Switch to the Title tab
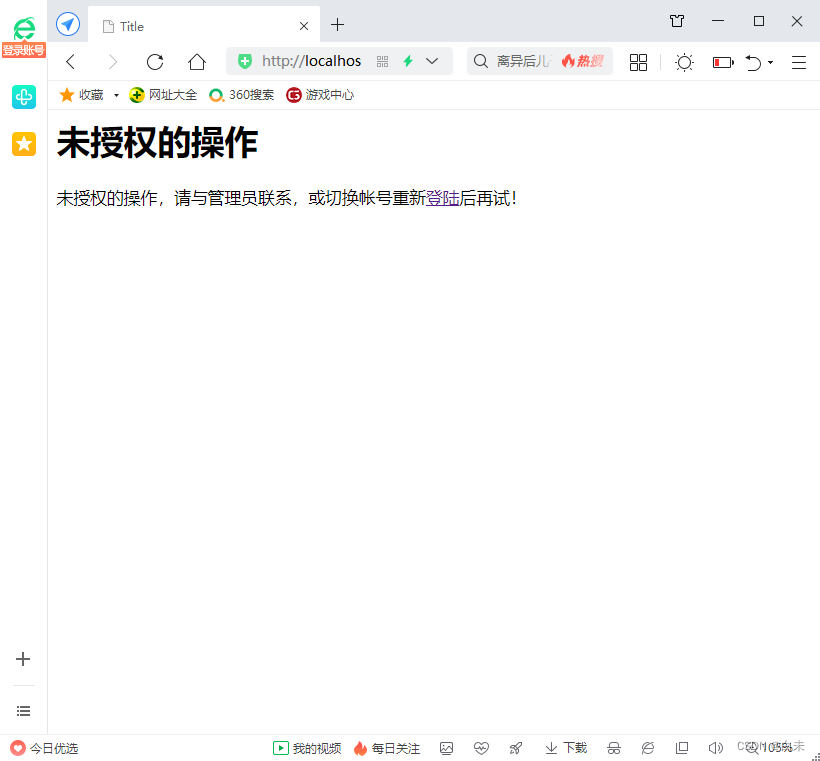 click(x=204, y=26)
